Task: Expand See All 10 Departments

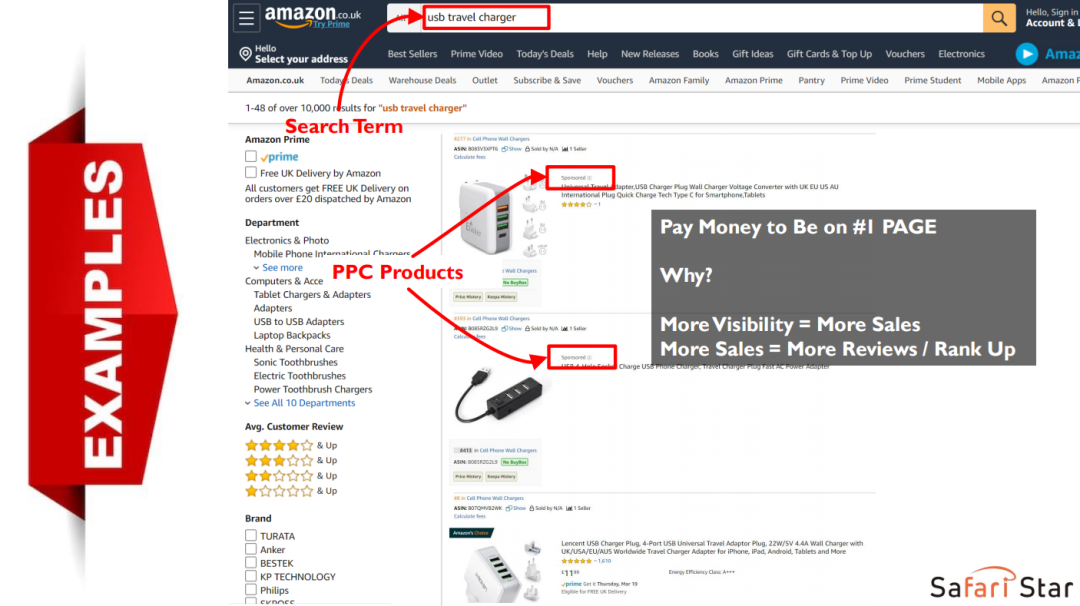Action: click(x=304, y=403)
